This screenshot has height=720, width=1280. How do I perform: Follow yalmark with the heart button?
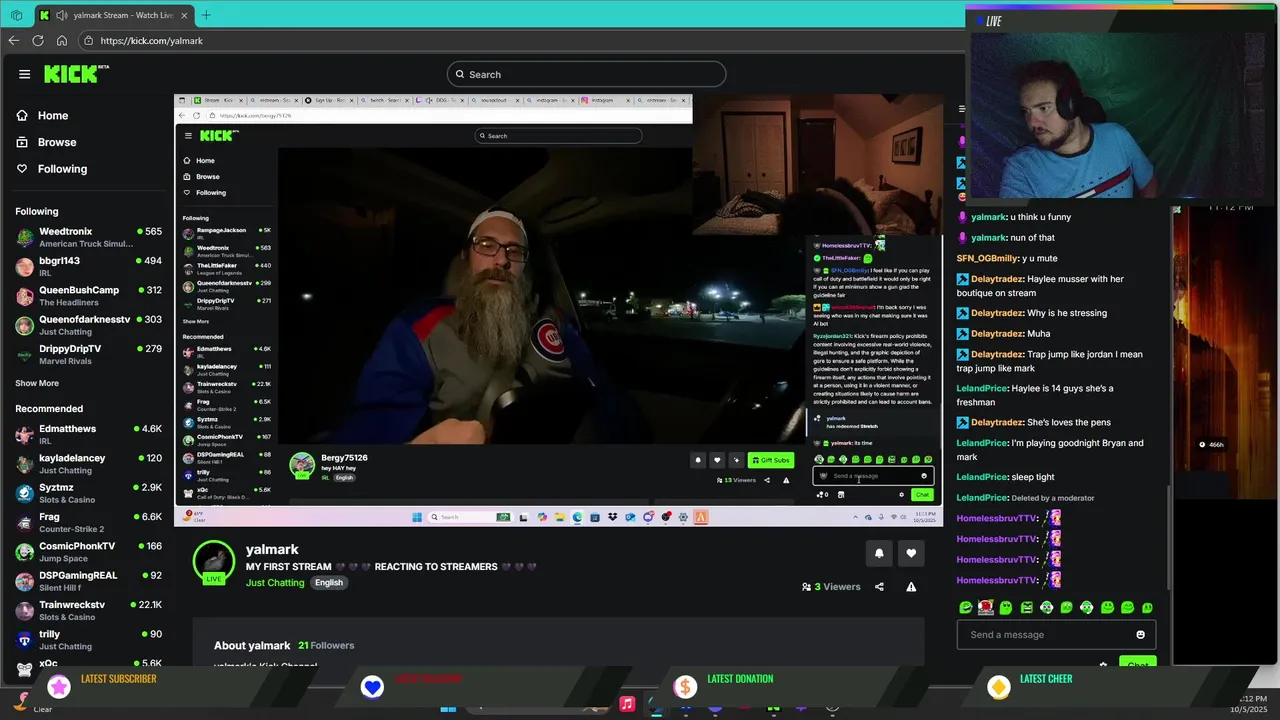[x=911, y=553]
